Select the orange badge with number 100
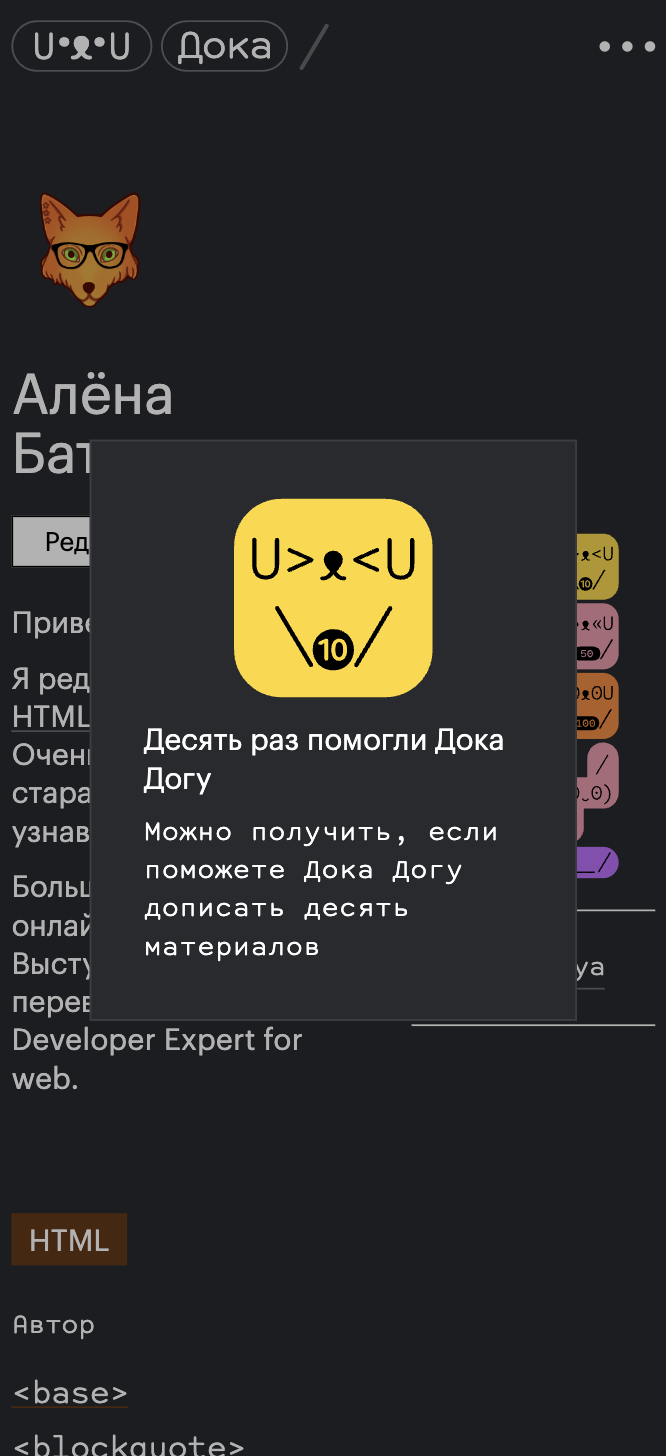 point(598,705)
